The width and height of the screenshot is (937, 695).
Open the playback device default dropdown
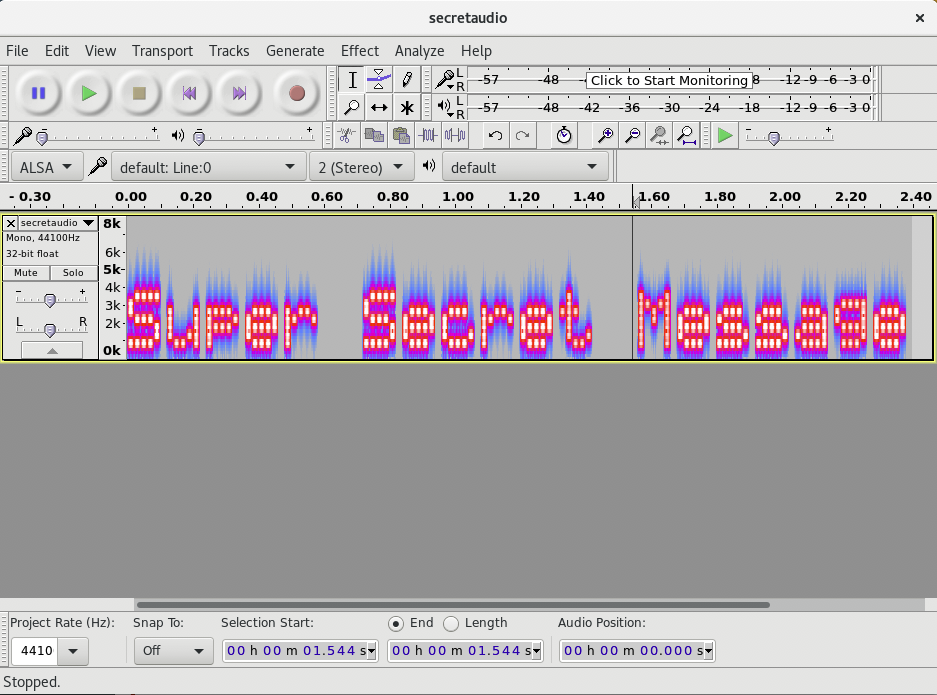click(x=525, y=167)
